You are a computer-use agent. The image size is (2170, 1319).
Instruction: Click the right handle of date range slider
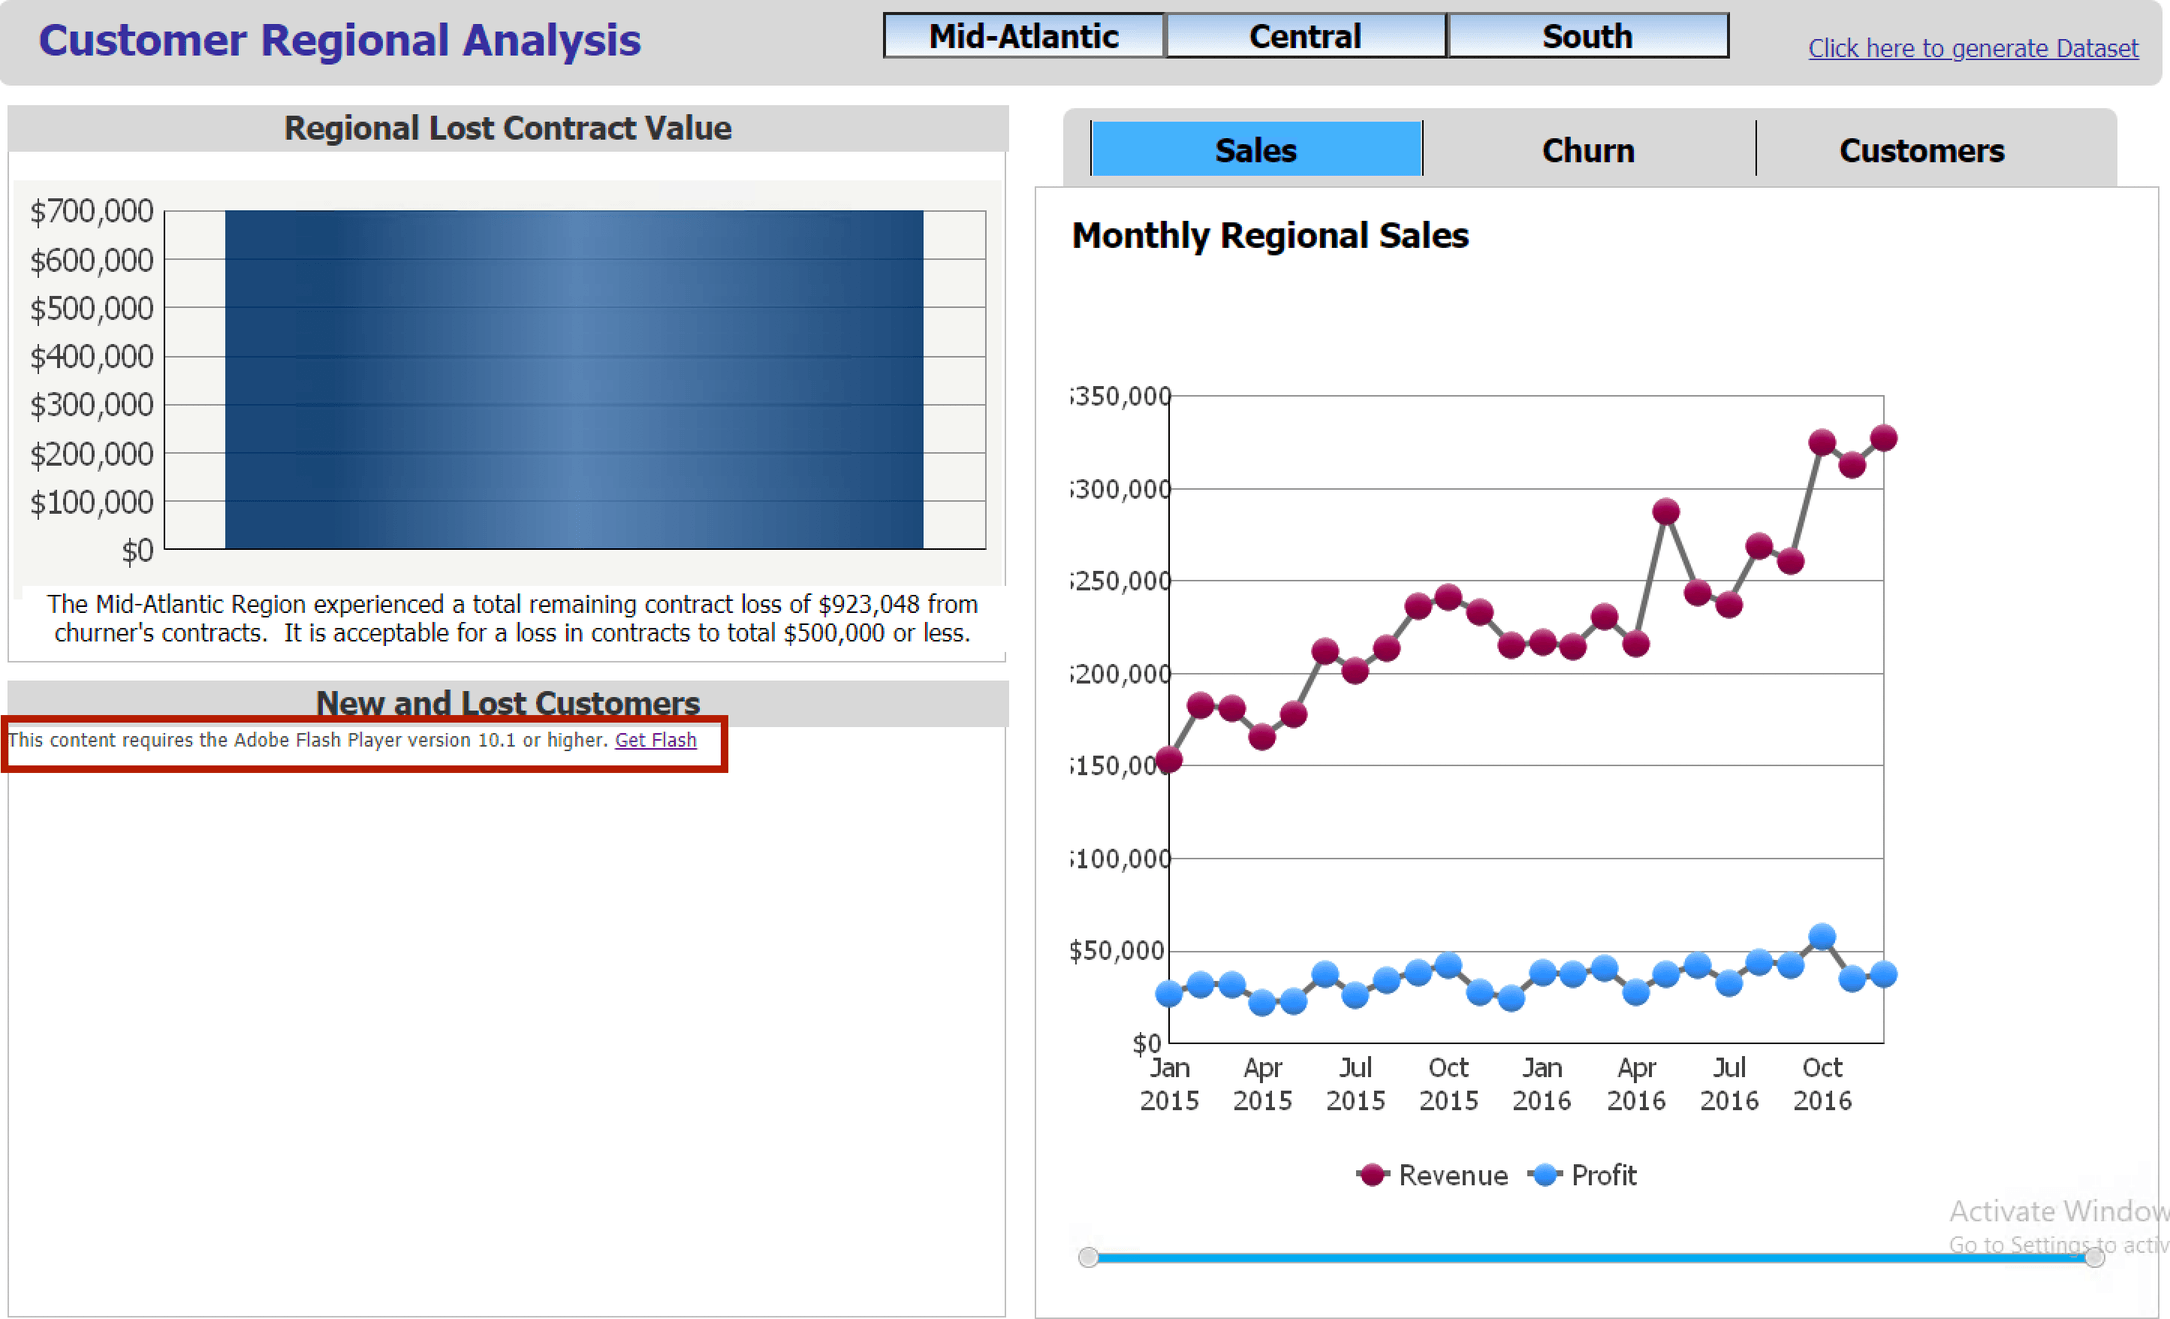coord(2095,1257)
